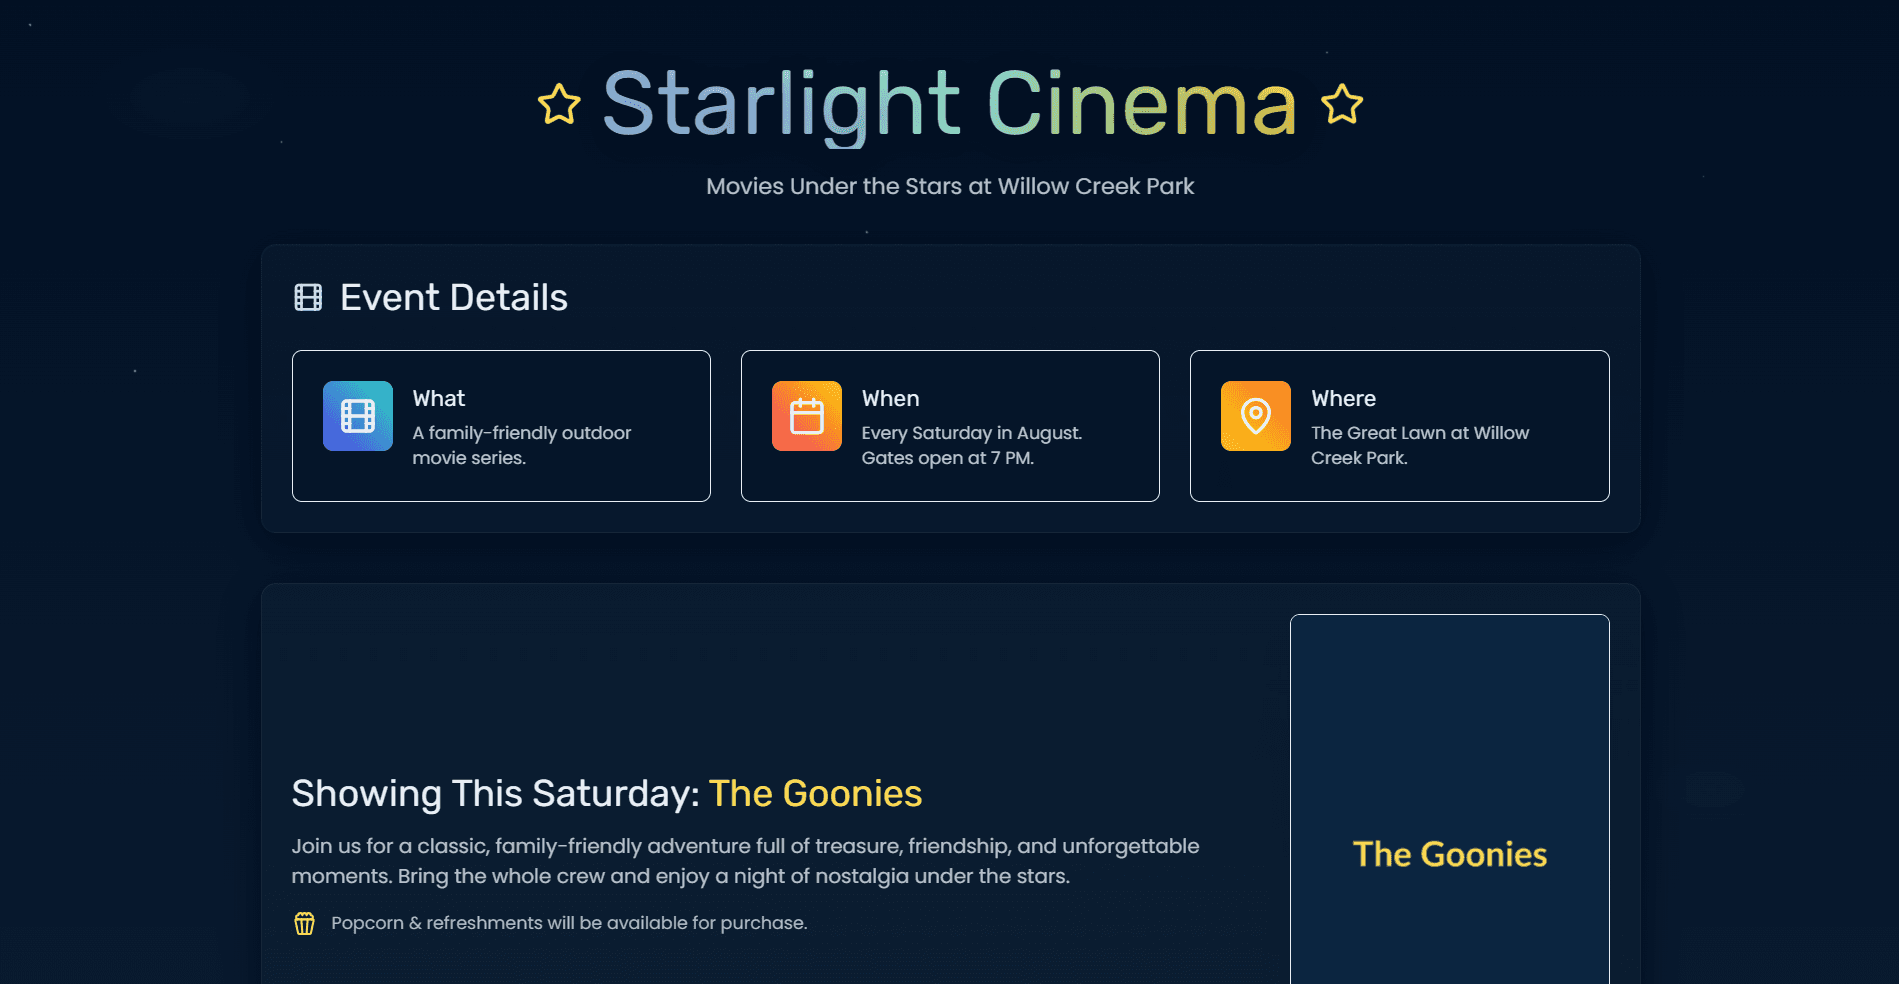The width and height of the screenshot is (1899, 984).
Task: Click the blue film strip icon in What card
Action: [x=358, y=416]
